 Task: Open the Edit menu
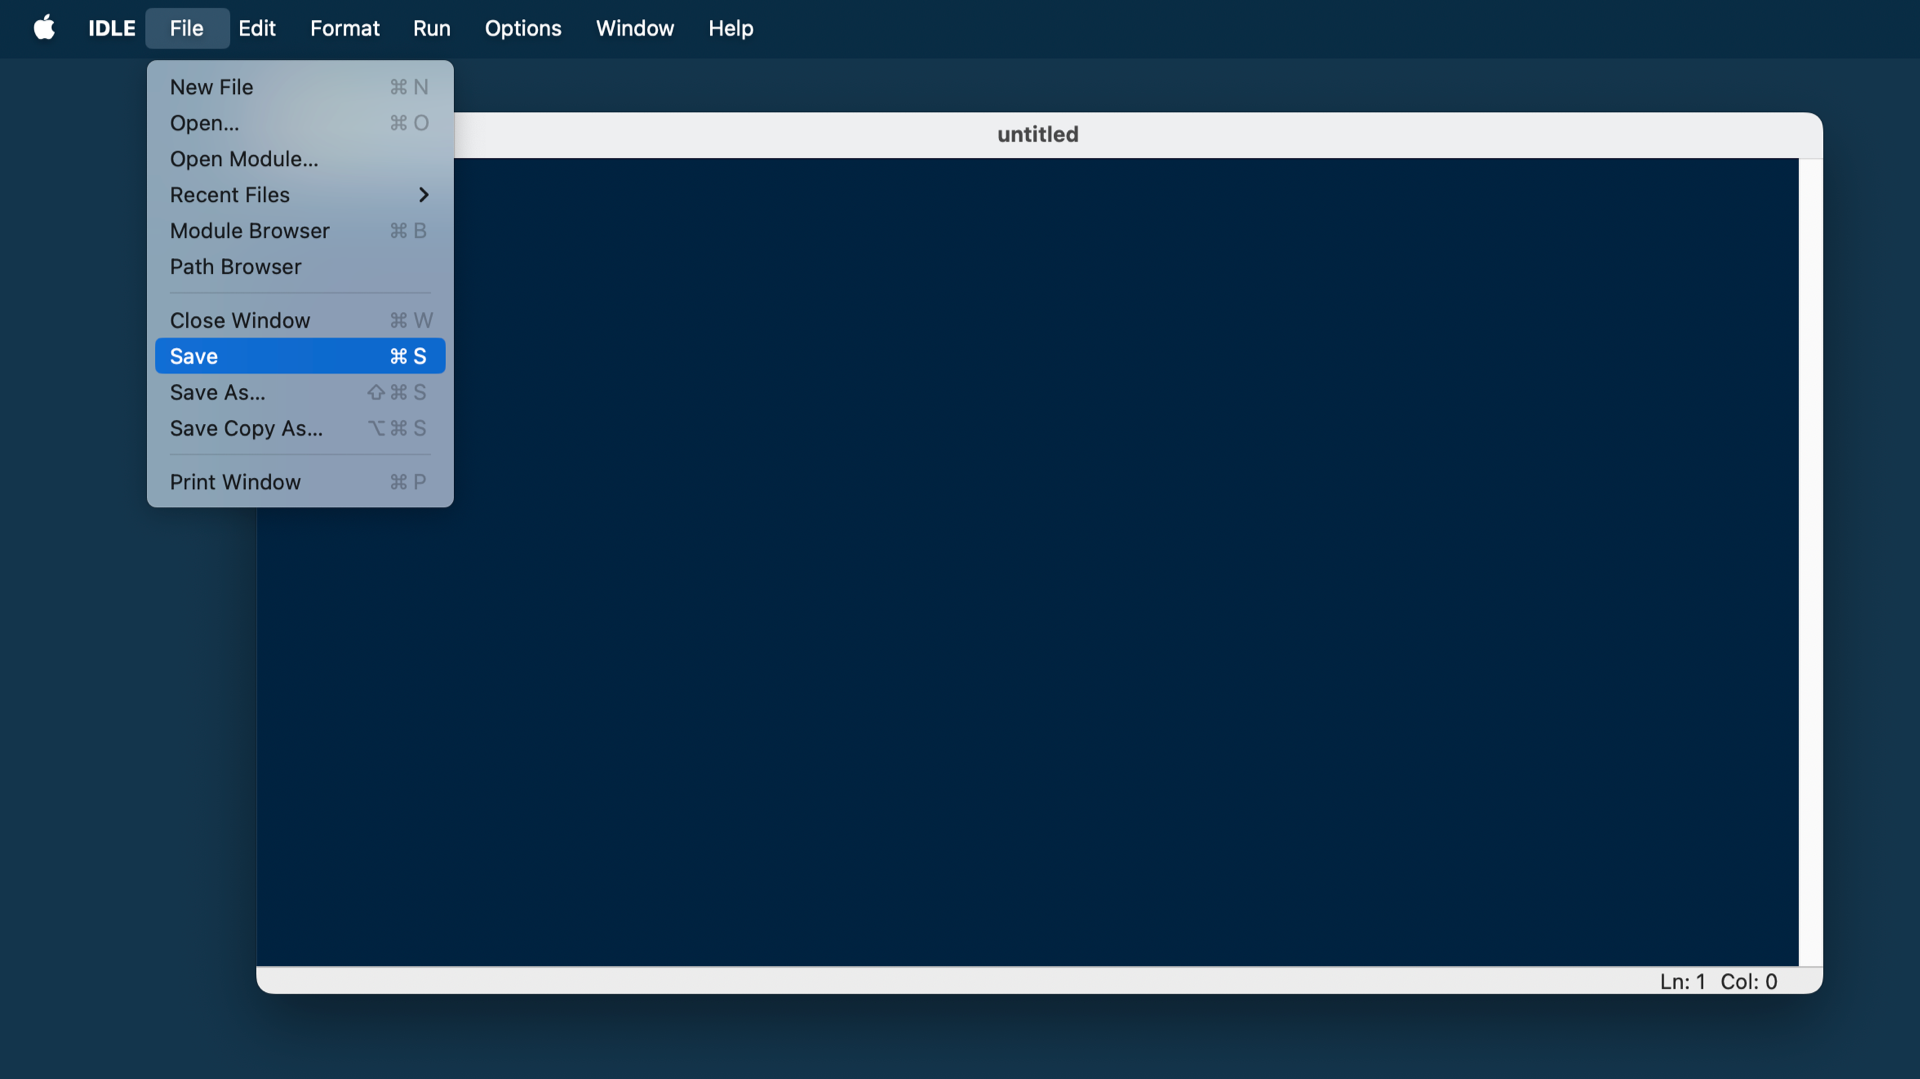(x=256, y=28)
